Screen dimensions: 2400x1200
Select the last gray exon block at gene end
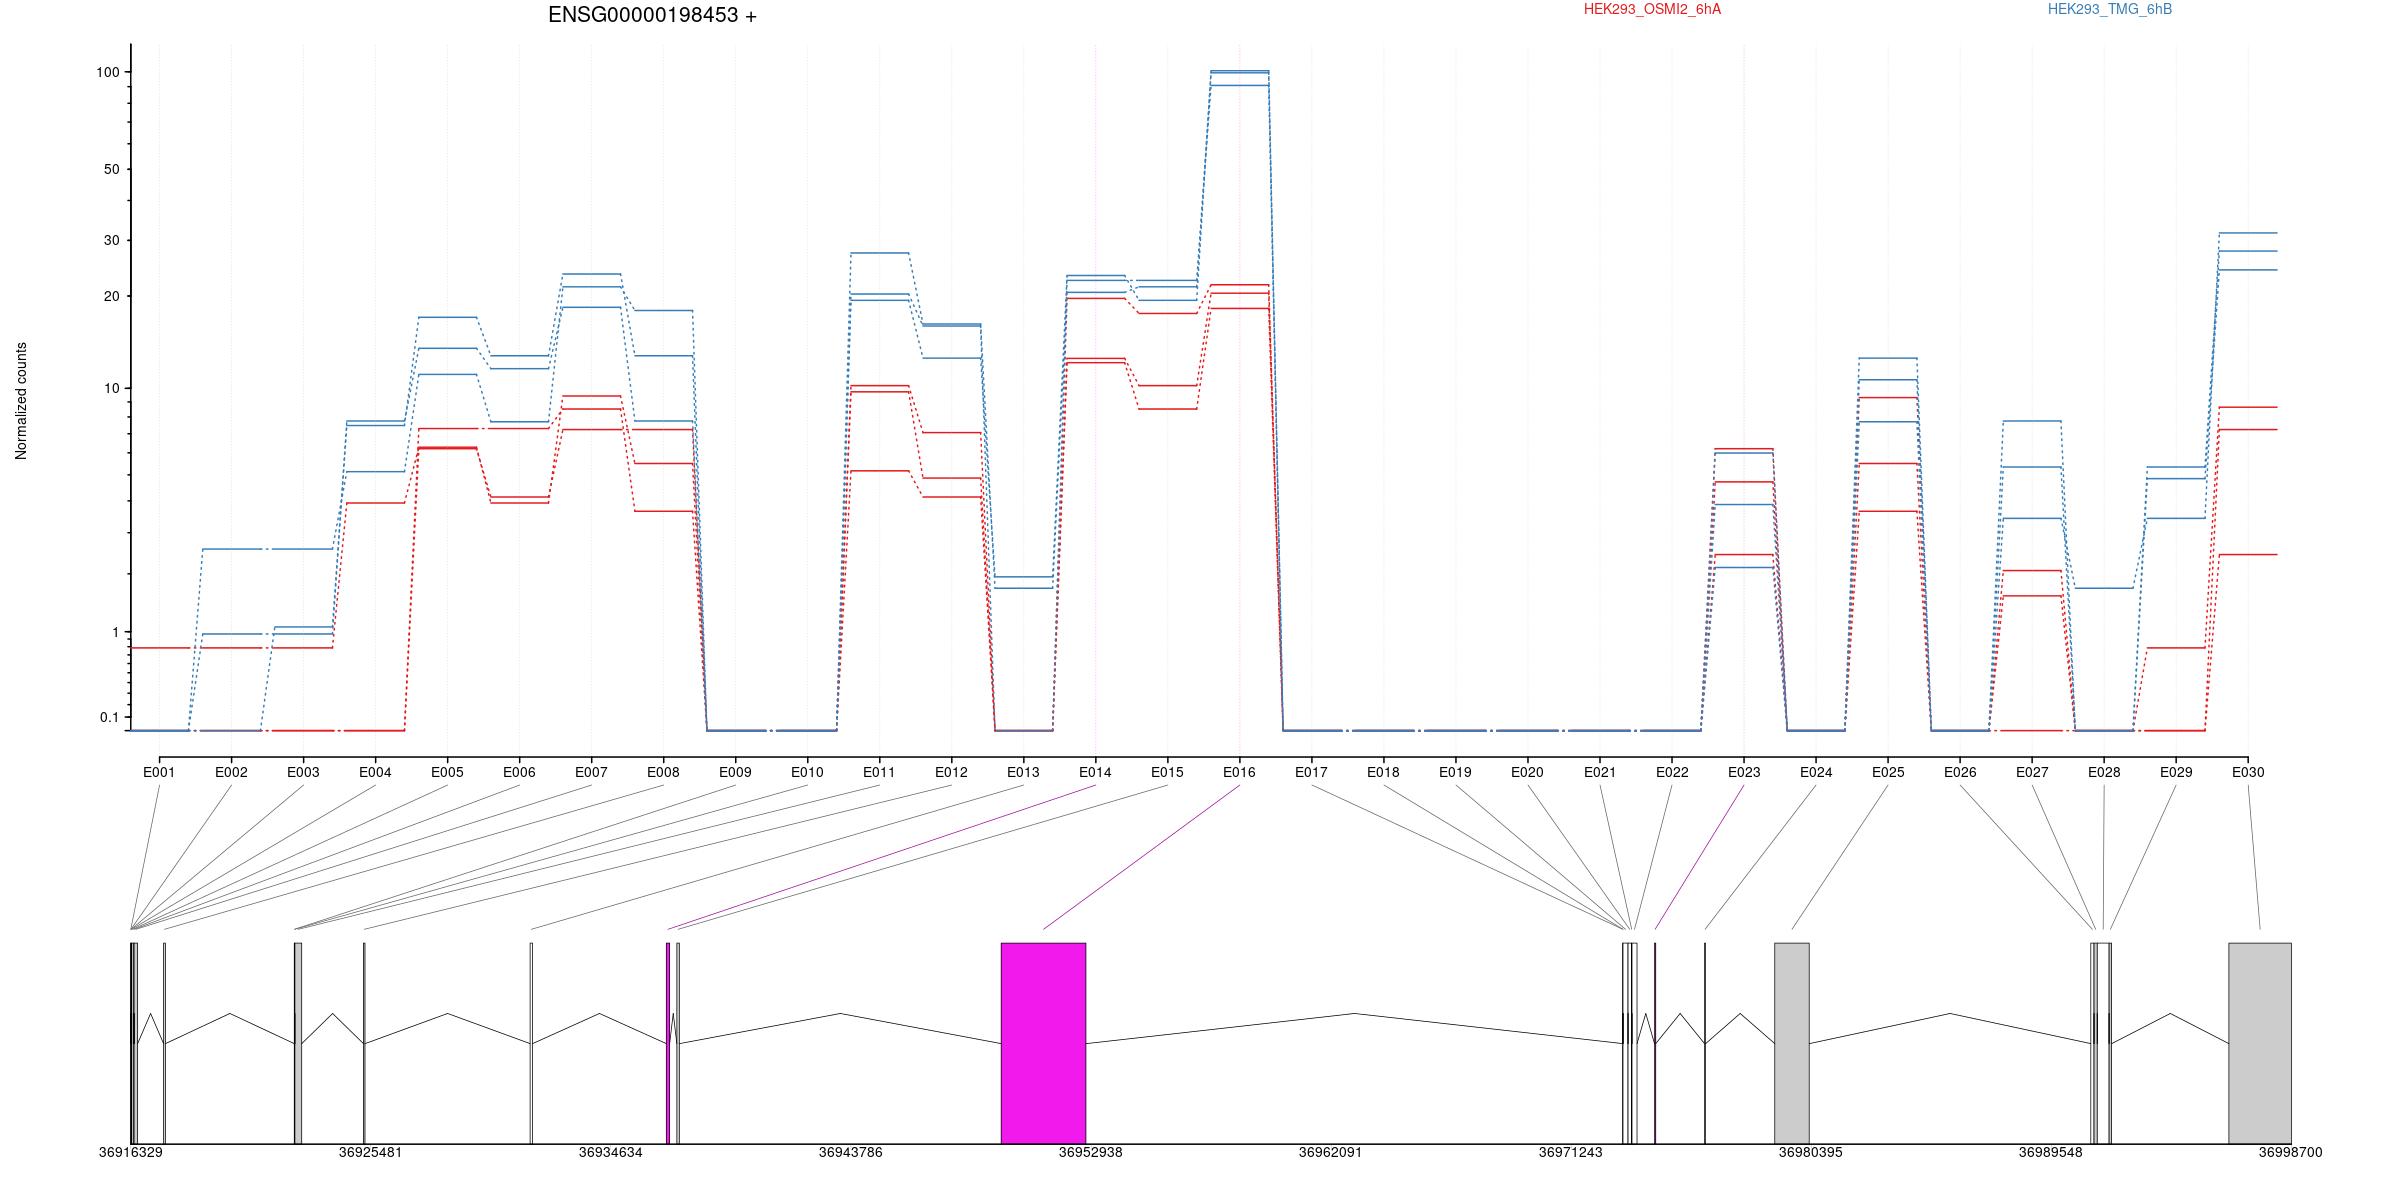(x=2259, y=1043)
